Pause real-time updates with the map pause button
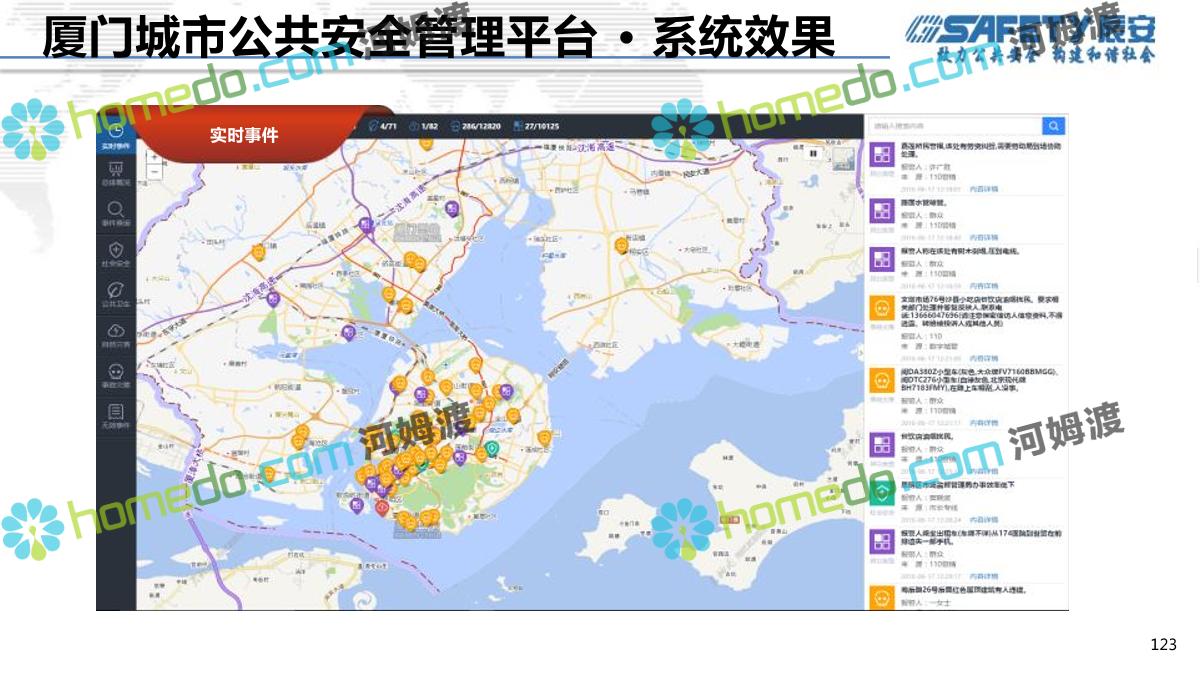This screenshot has width=1200, height=675. tap(814, 153)
